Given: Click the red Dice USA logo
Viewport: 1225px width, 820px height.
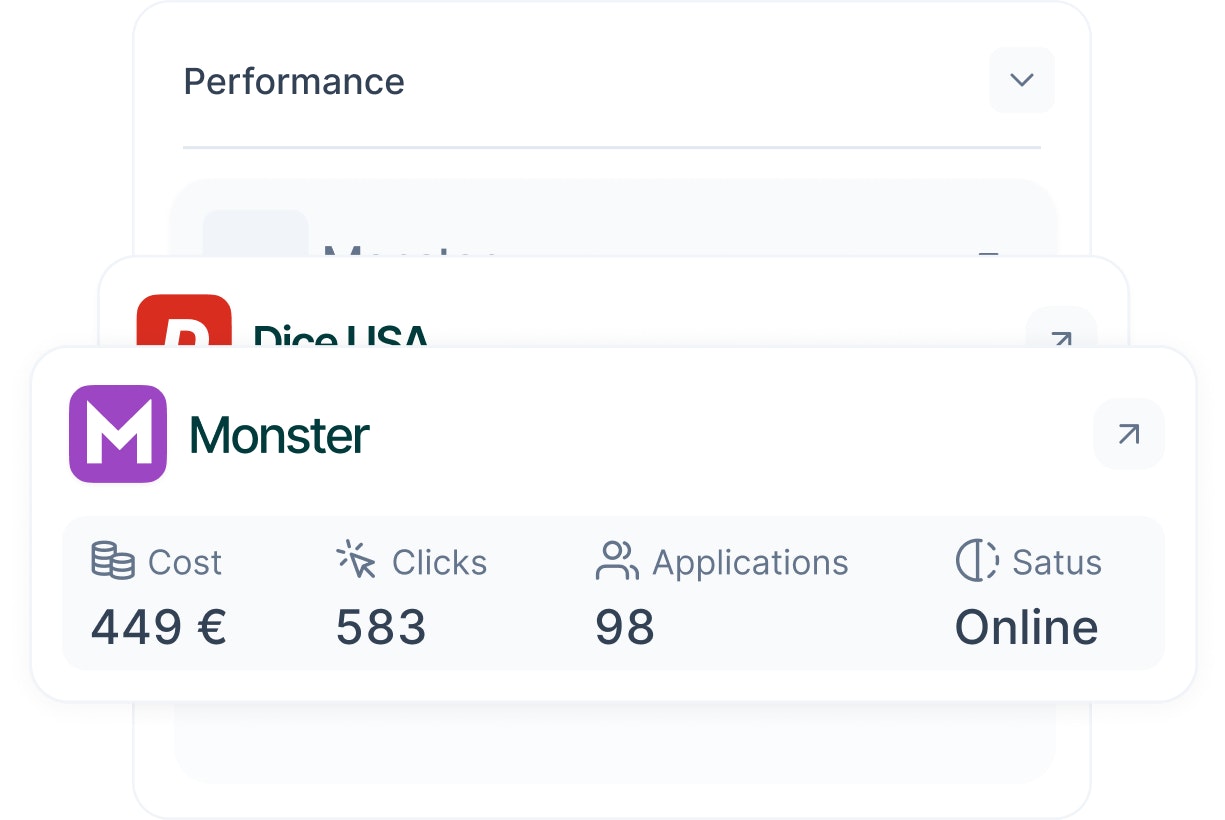Looking at the screenshot, I should (x=184, y=321).
